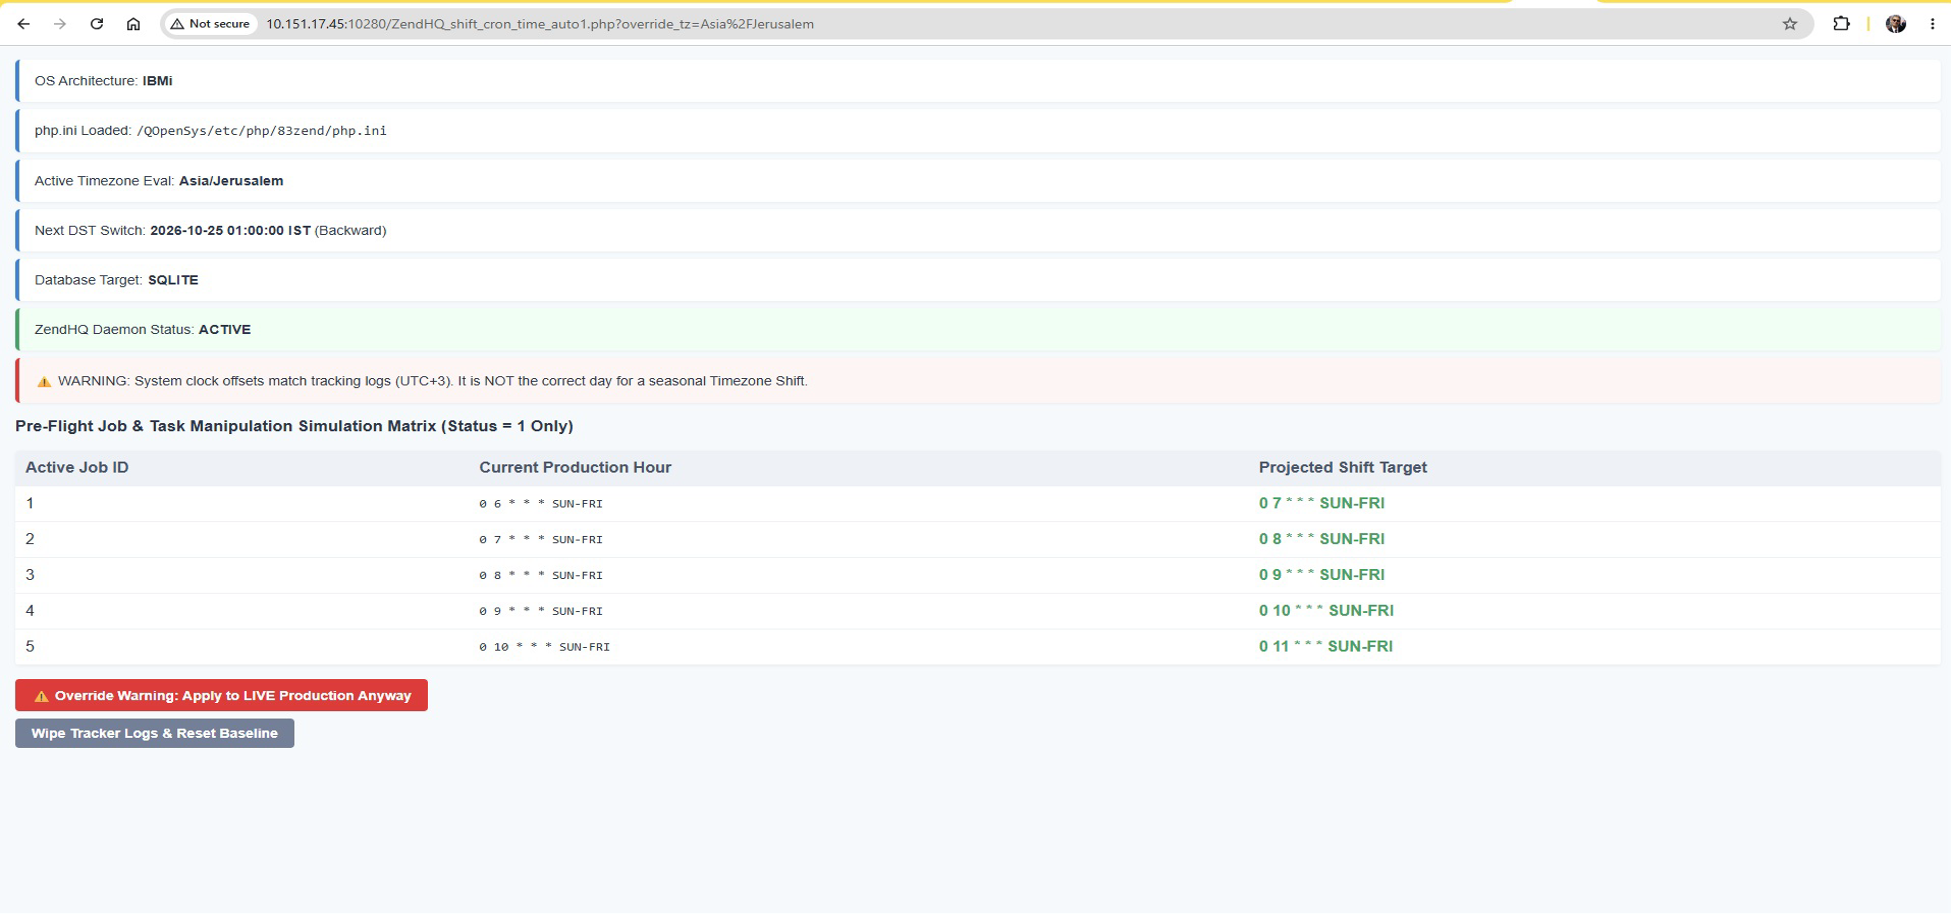Click the Active Timezone Eval Asia/Jerusalem value

(x=231, y=181)
